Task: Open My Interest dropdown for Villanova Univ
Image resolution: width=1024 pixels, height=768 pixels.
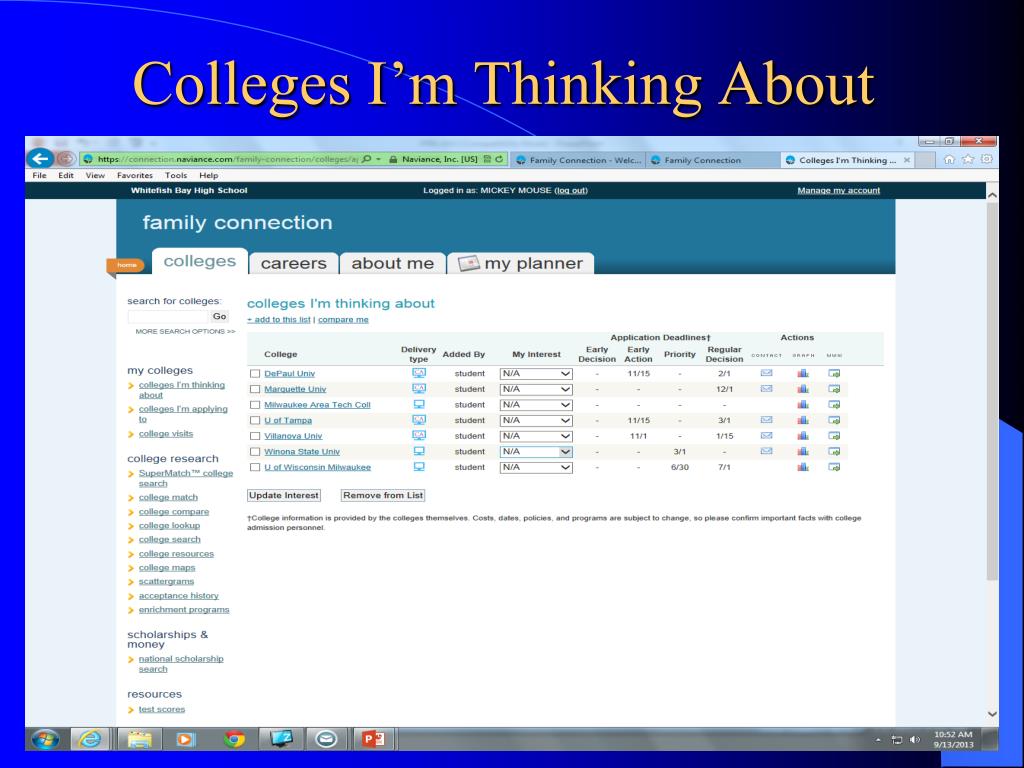Action: point(536,436)
